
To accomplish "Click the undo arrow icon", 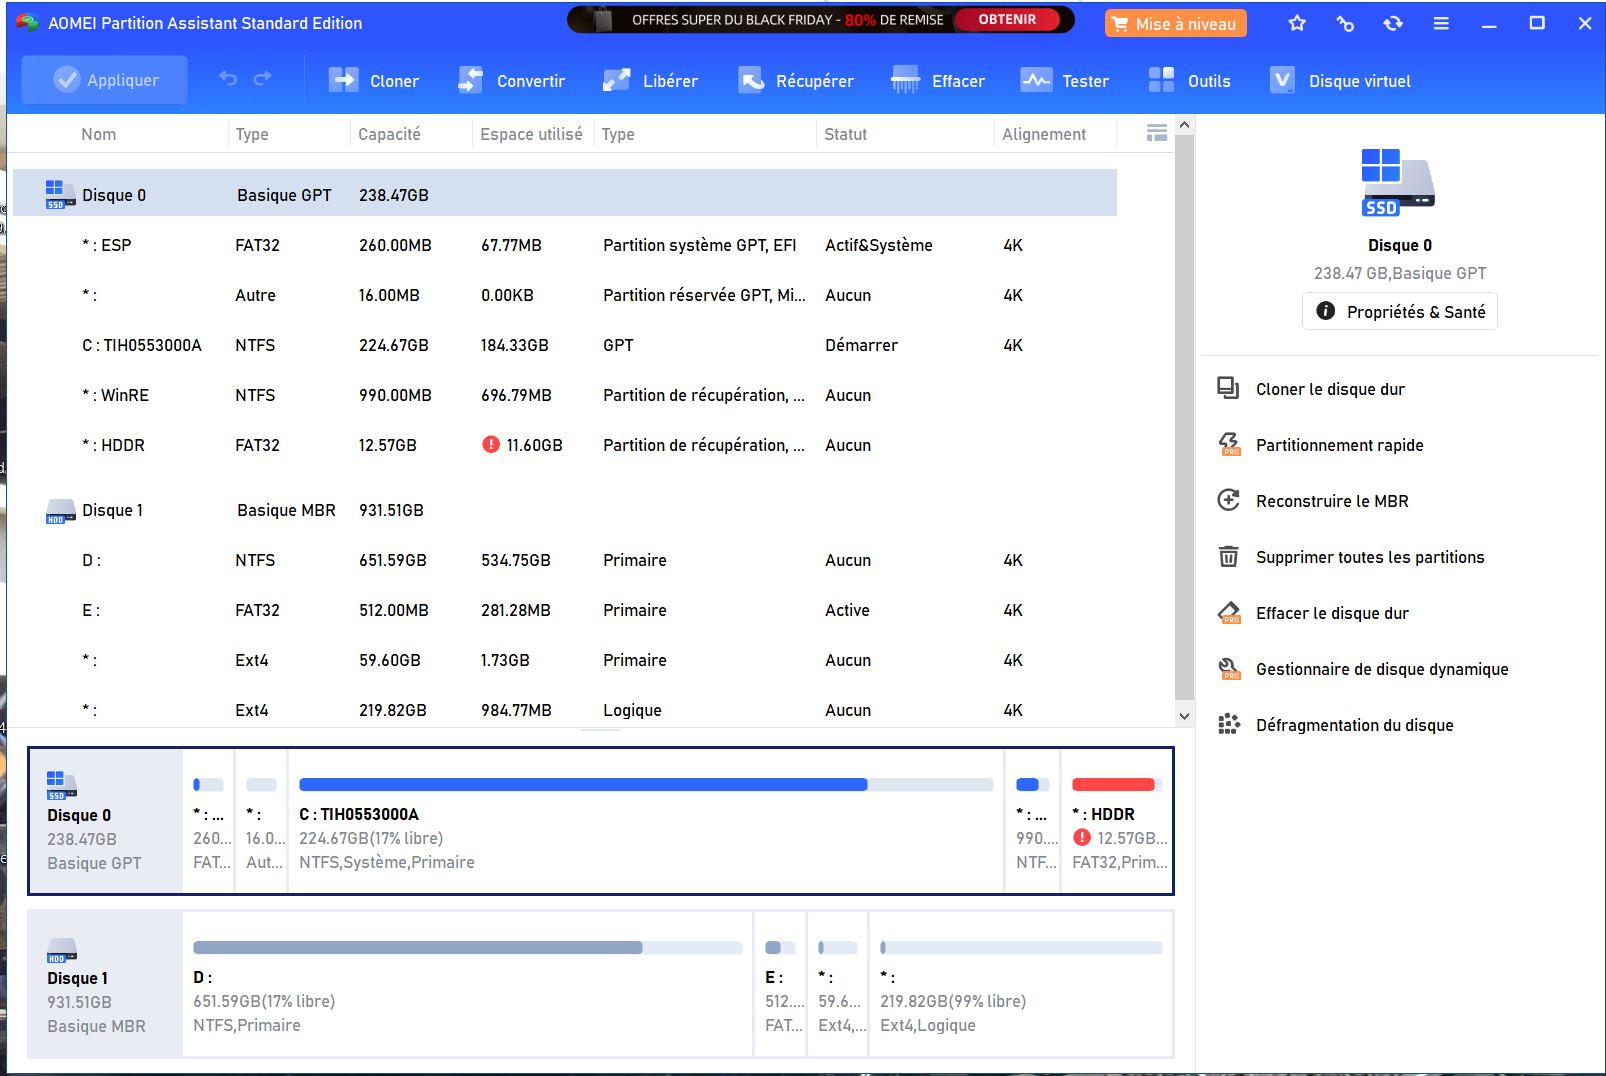I will [228, 79].
